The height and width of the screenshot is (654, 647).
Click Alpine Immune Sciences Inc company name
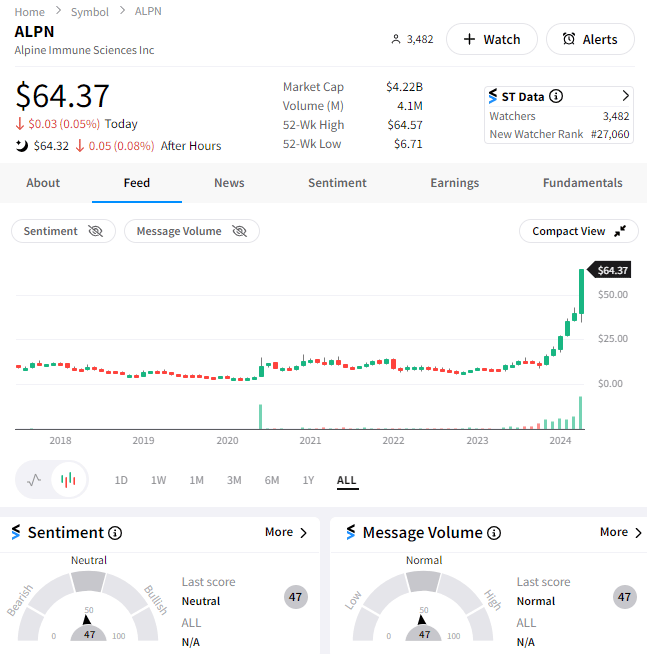tap(84, 50)
